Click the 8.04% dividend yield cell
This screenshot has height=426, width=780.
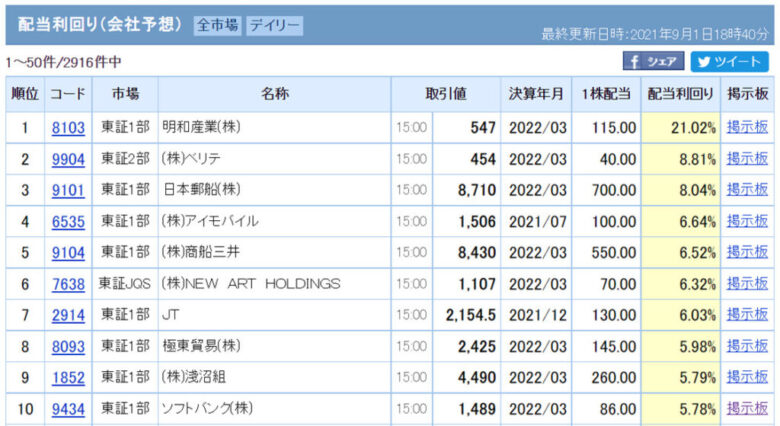(x=681, y=190)
